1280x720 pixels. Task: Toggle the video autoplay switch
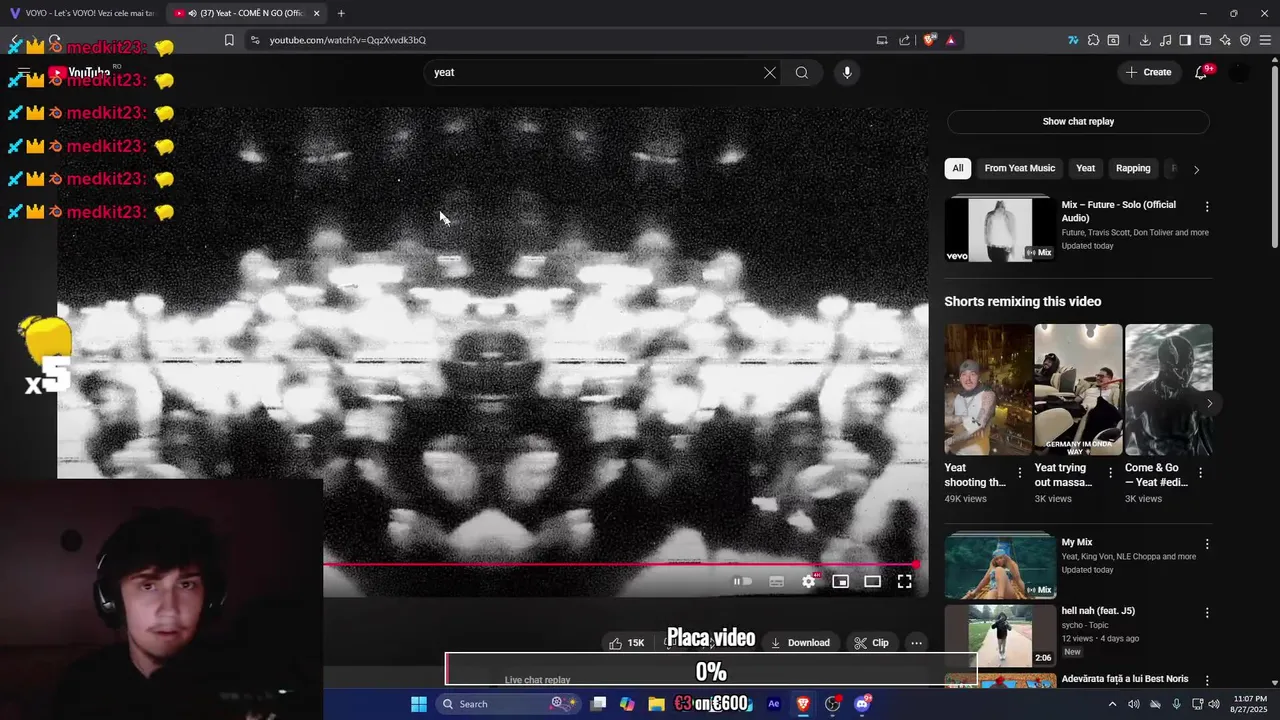pyautogui.click(x=743, y=581)
